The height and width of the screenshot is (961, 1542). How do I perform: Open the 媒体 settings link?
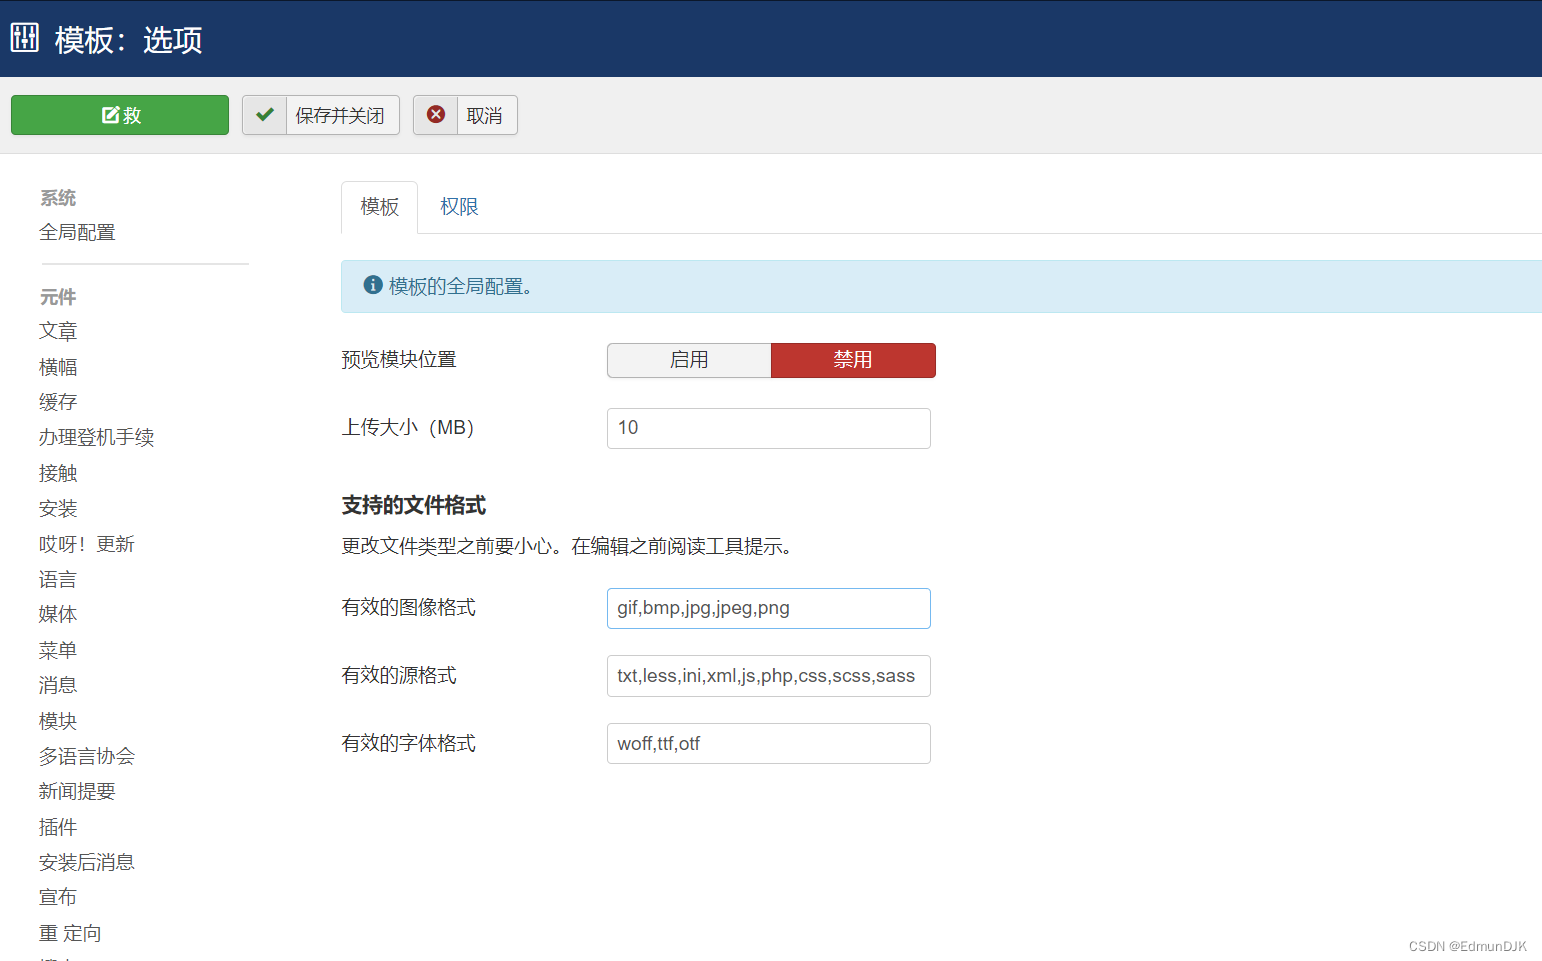[x=57, y=614]
